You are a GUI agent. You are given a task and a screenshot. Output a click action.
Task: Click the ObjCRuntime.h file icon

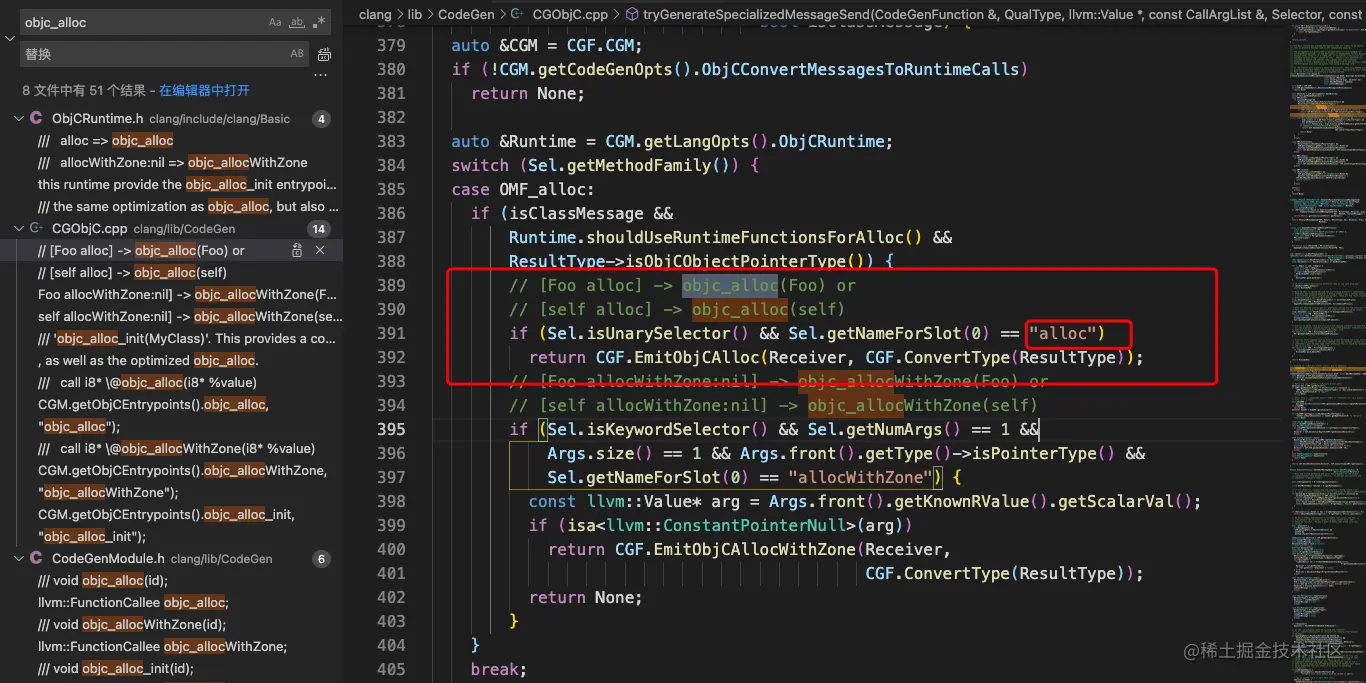point(37,118)
